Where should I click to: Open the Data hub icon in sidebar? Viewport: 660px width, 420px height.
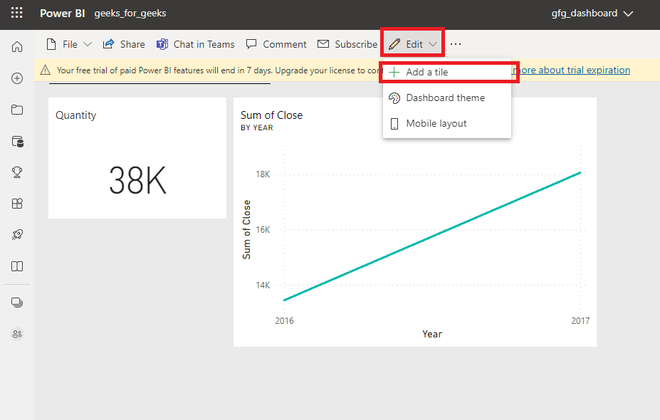point(17,141)
